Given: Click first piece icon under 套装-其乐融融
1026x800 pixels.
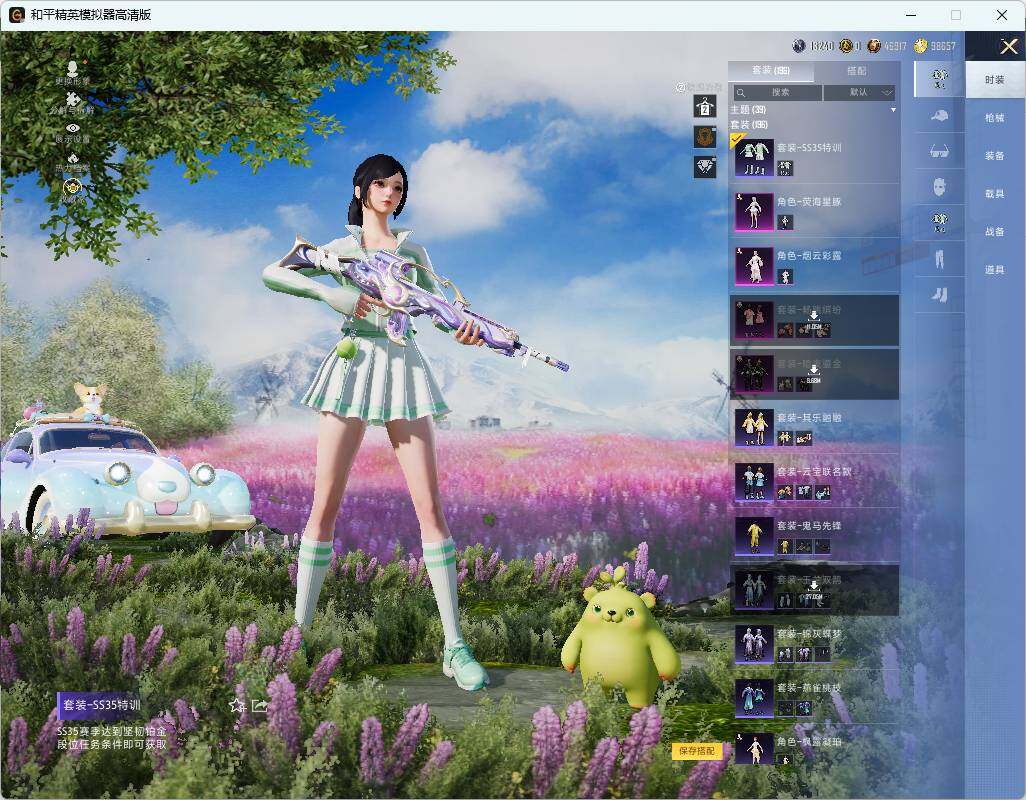Looking at the screenshot, I should click(785, 438).
